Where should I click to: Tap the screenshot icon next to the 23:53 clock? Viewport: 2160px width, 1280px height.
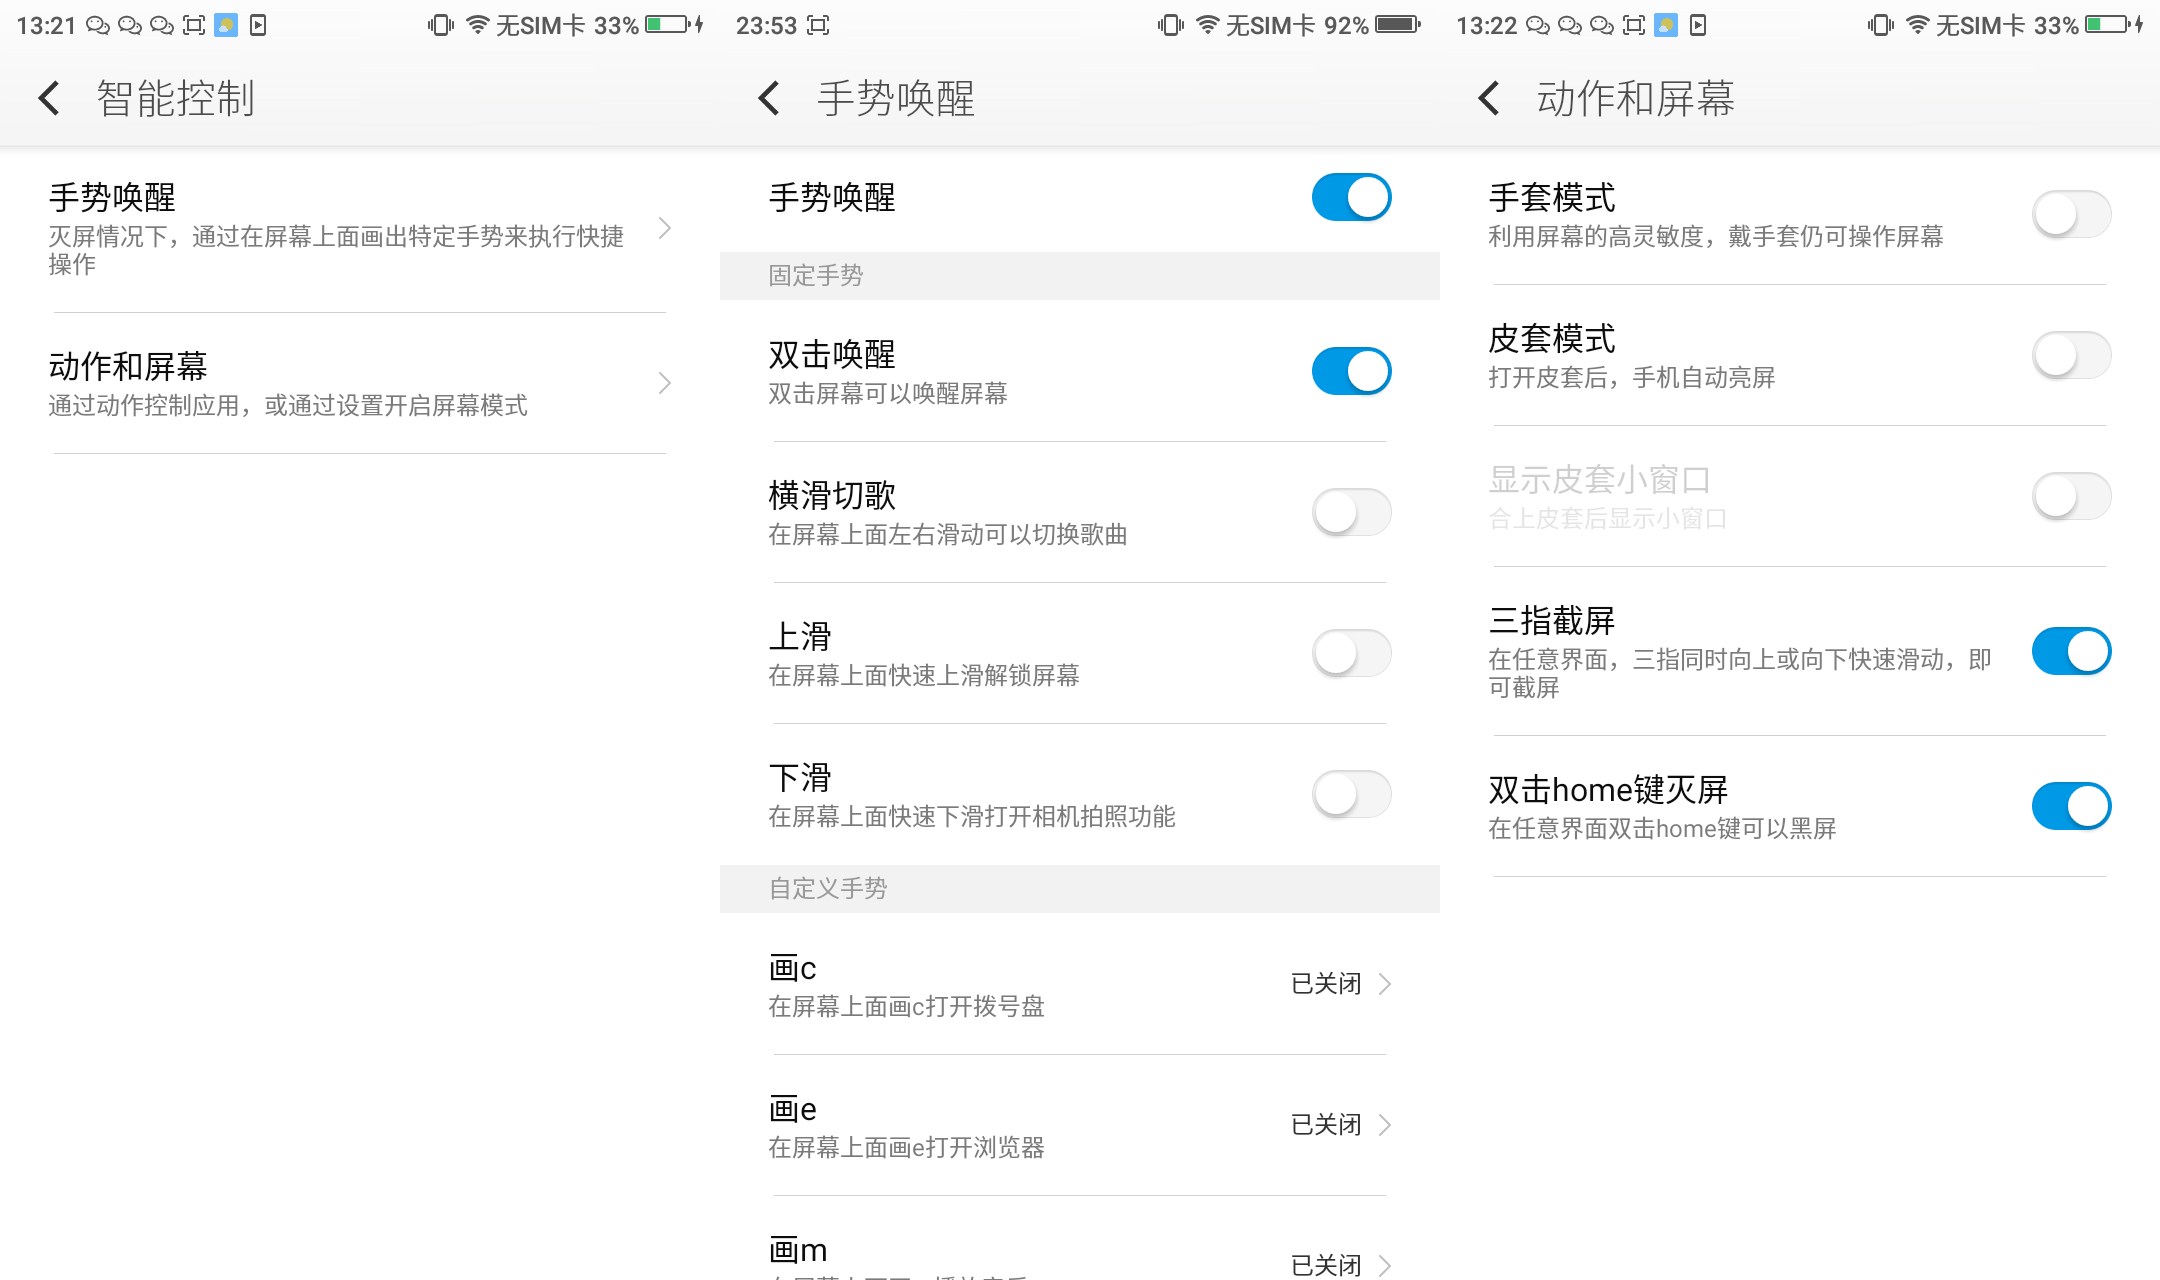(816, 25)
